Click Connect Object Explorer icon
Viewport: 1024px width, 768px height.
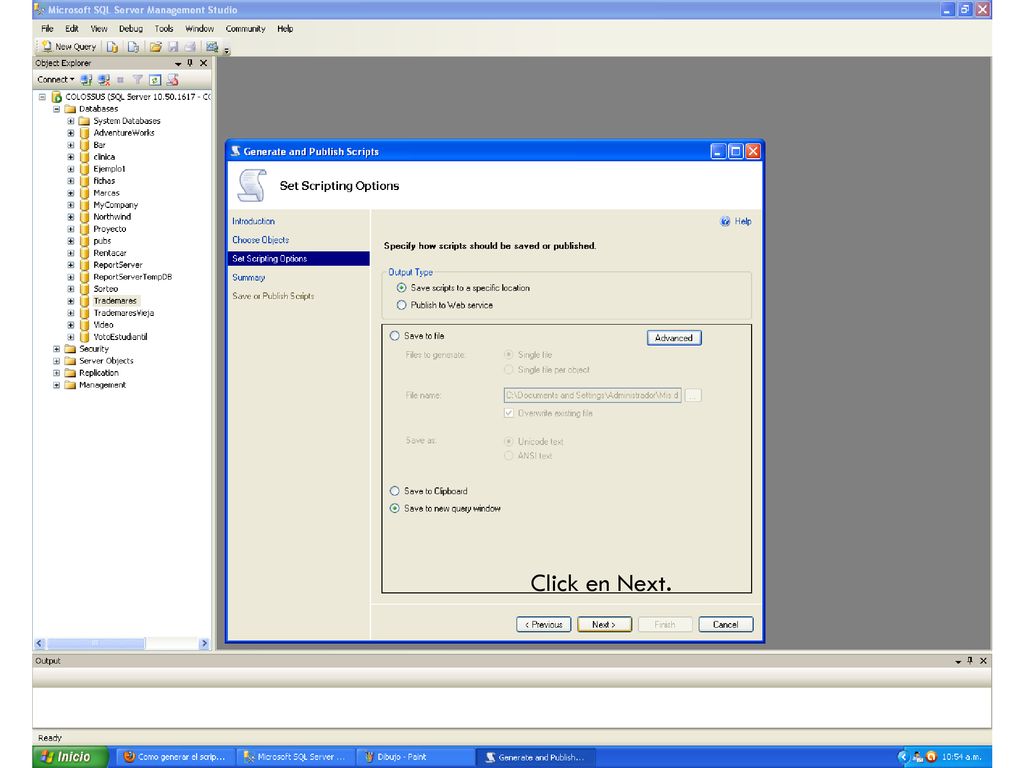[x=86, y=80]
